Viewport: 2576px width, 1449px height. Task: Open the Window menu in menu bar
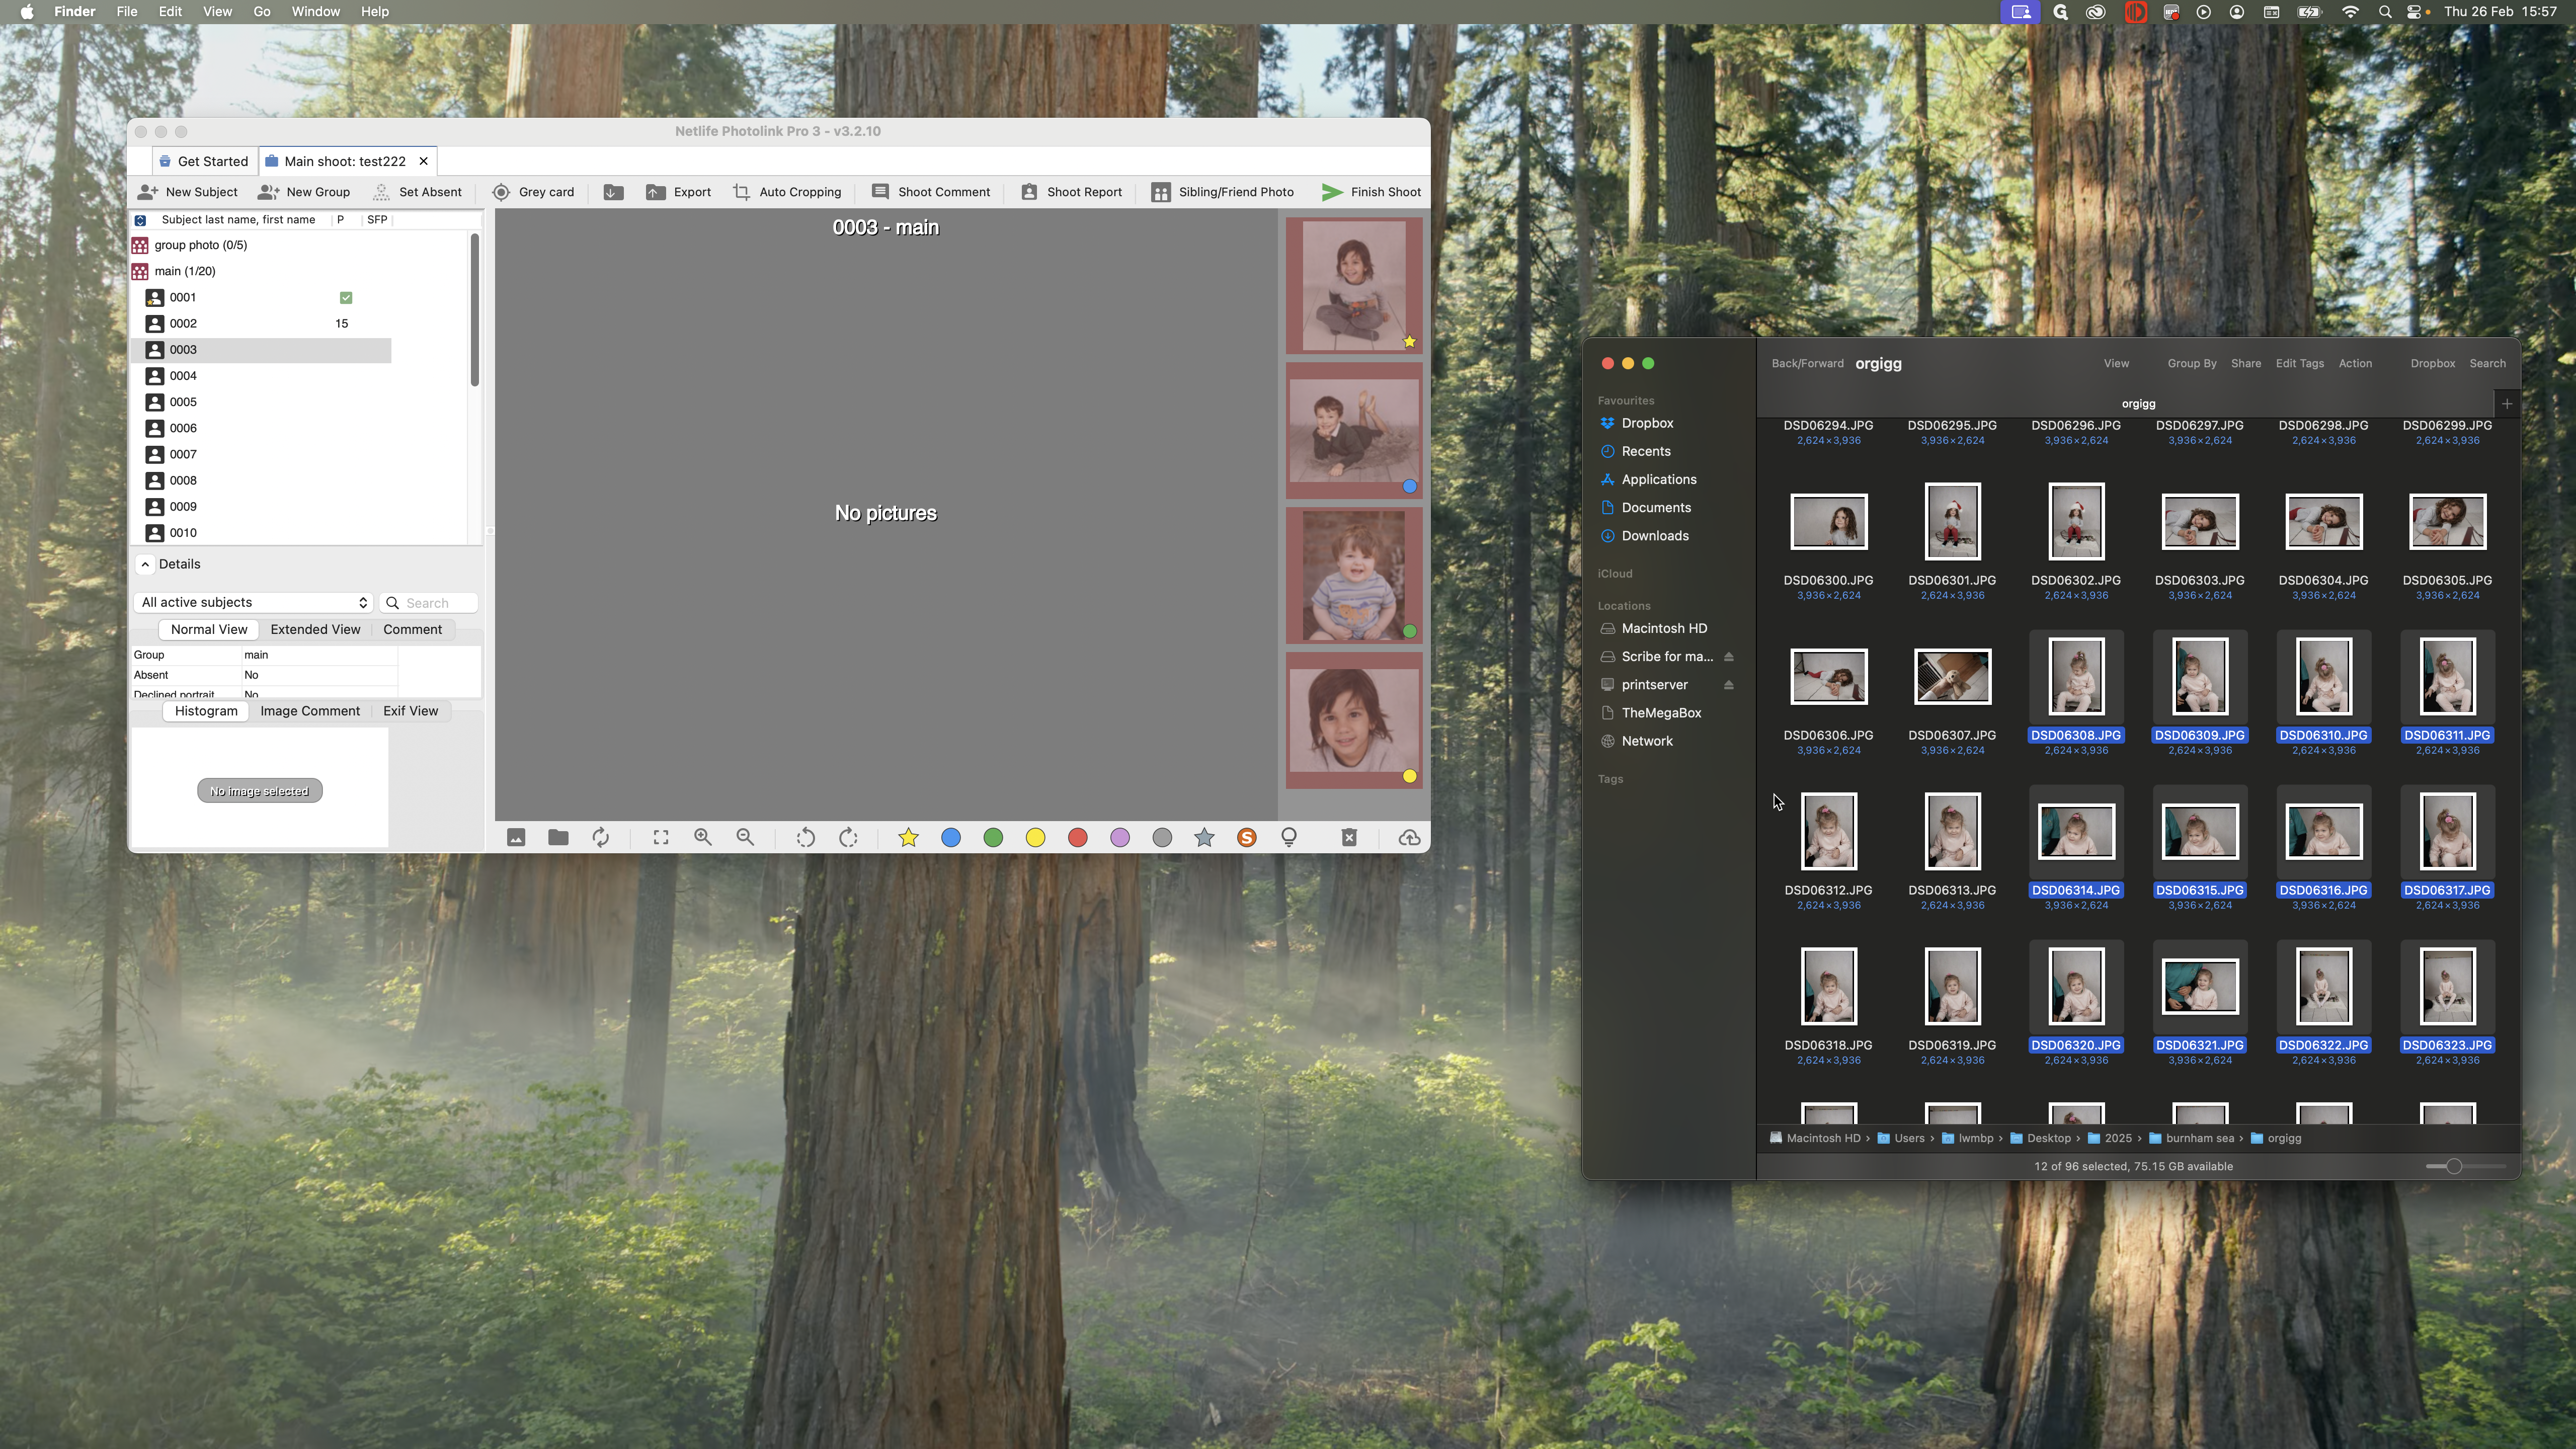coord(315,12)
